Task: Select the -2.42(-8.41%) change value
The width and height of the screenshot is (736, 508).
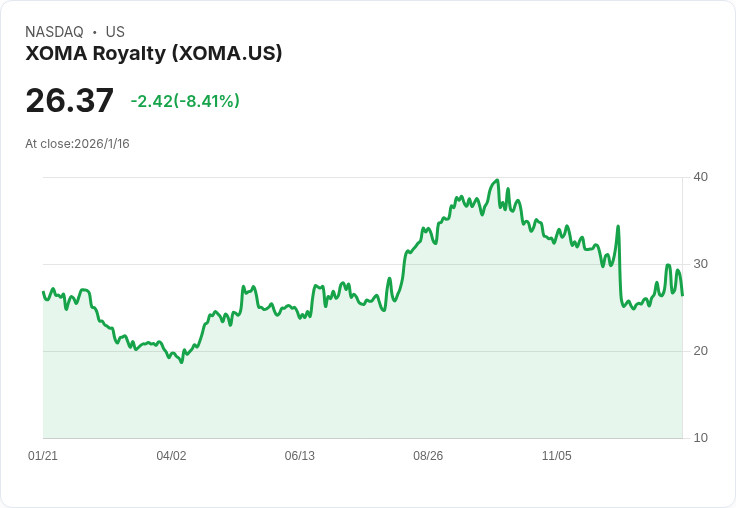Action: click(185, 101)
